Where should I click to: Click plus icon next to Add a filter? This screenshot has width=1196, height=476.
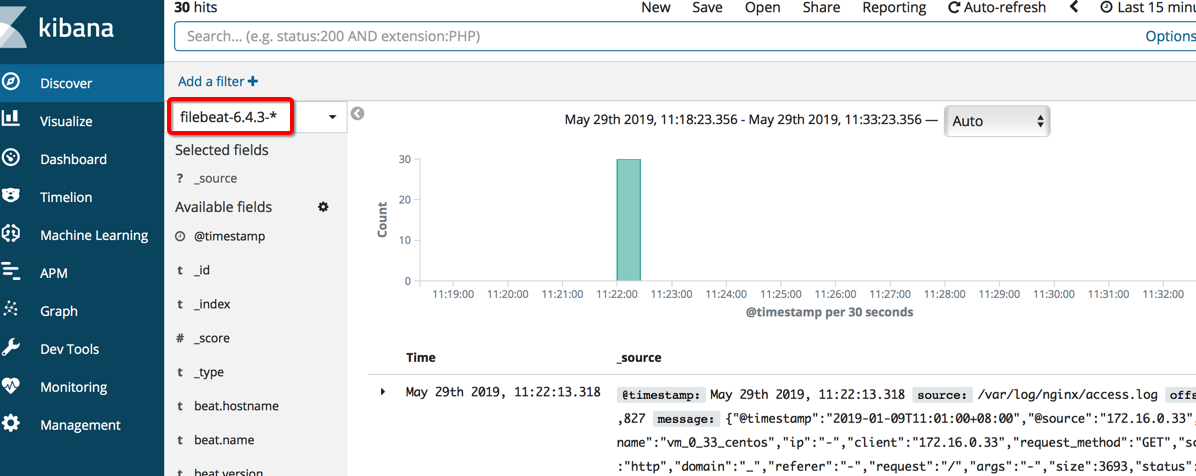[x=253, y=81]
